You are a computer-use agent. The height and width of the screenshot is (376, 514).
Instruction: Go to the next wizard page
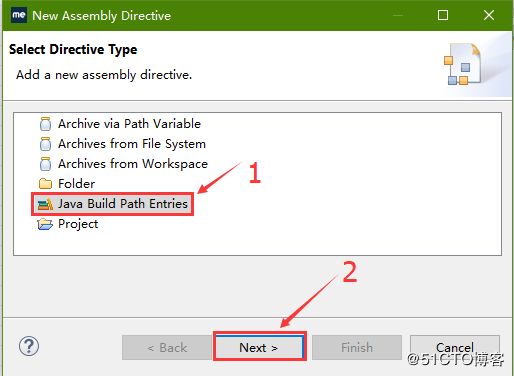tap(259, 347)
